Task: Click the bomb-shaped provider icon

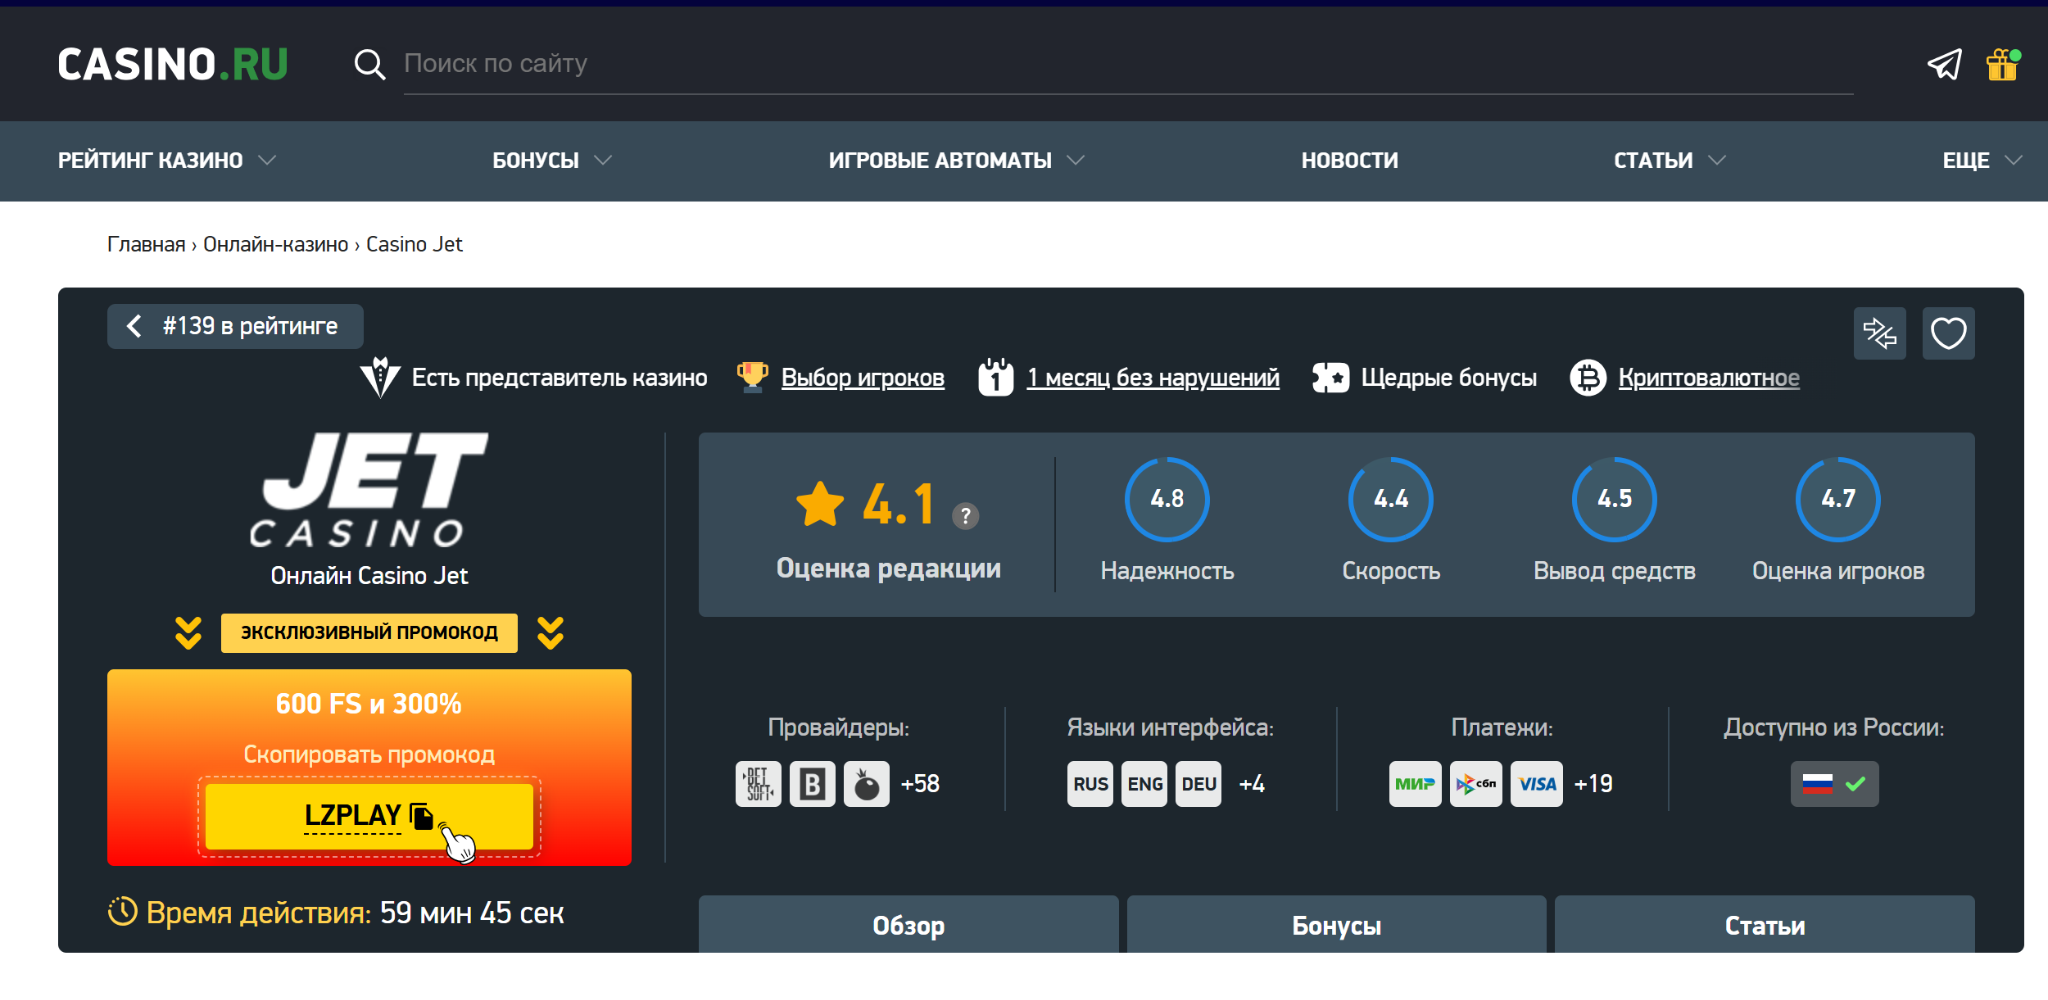Action: click(x=867, y=784)
